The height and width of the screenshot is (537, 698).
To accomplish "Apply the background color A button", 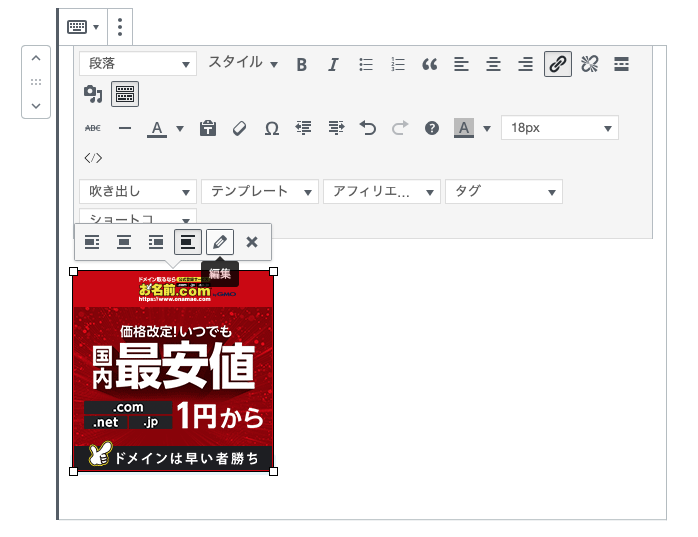I will pos(464,128).
